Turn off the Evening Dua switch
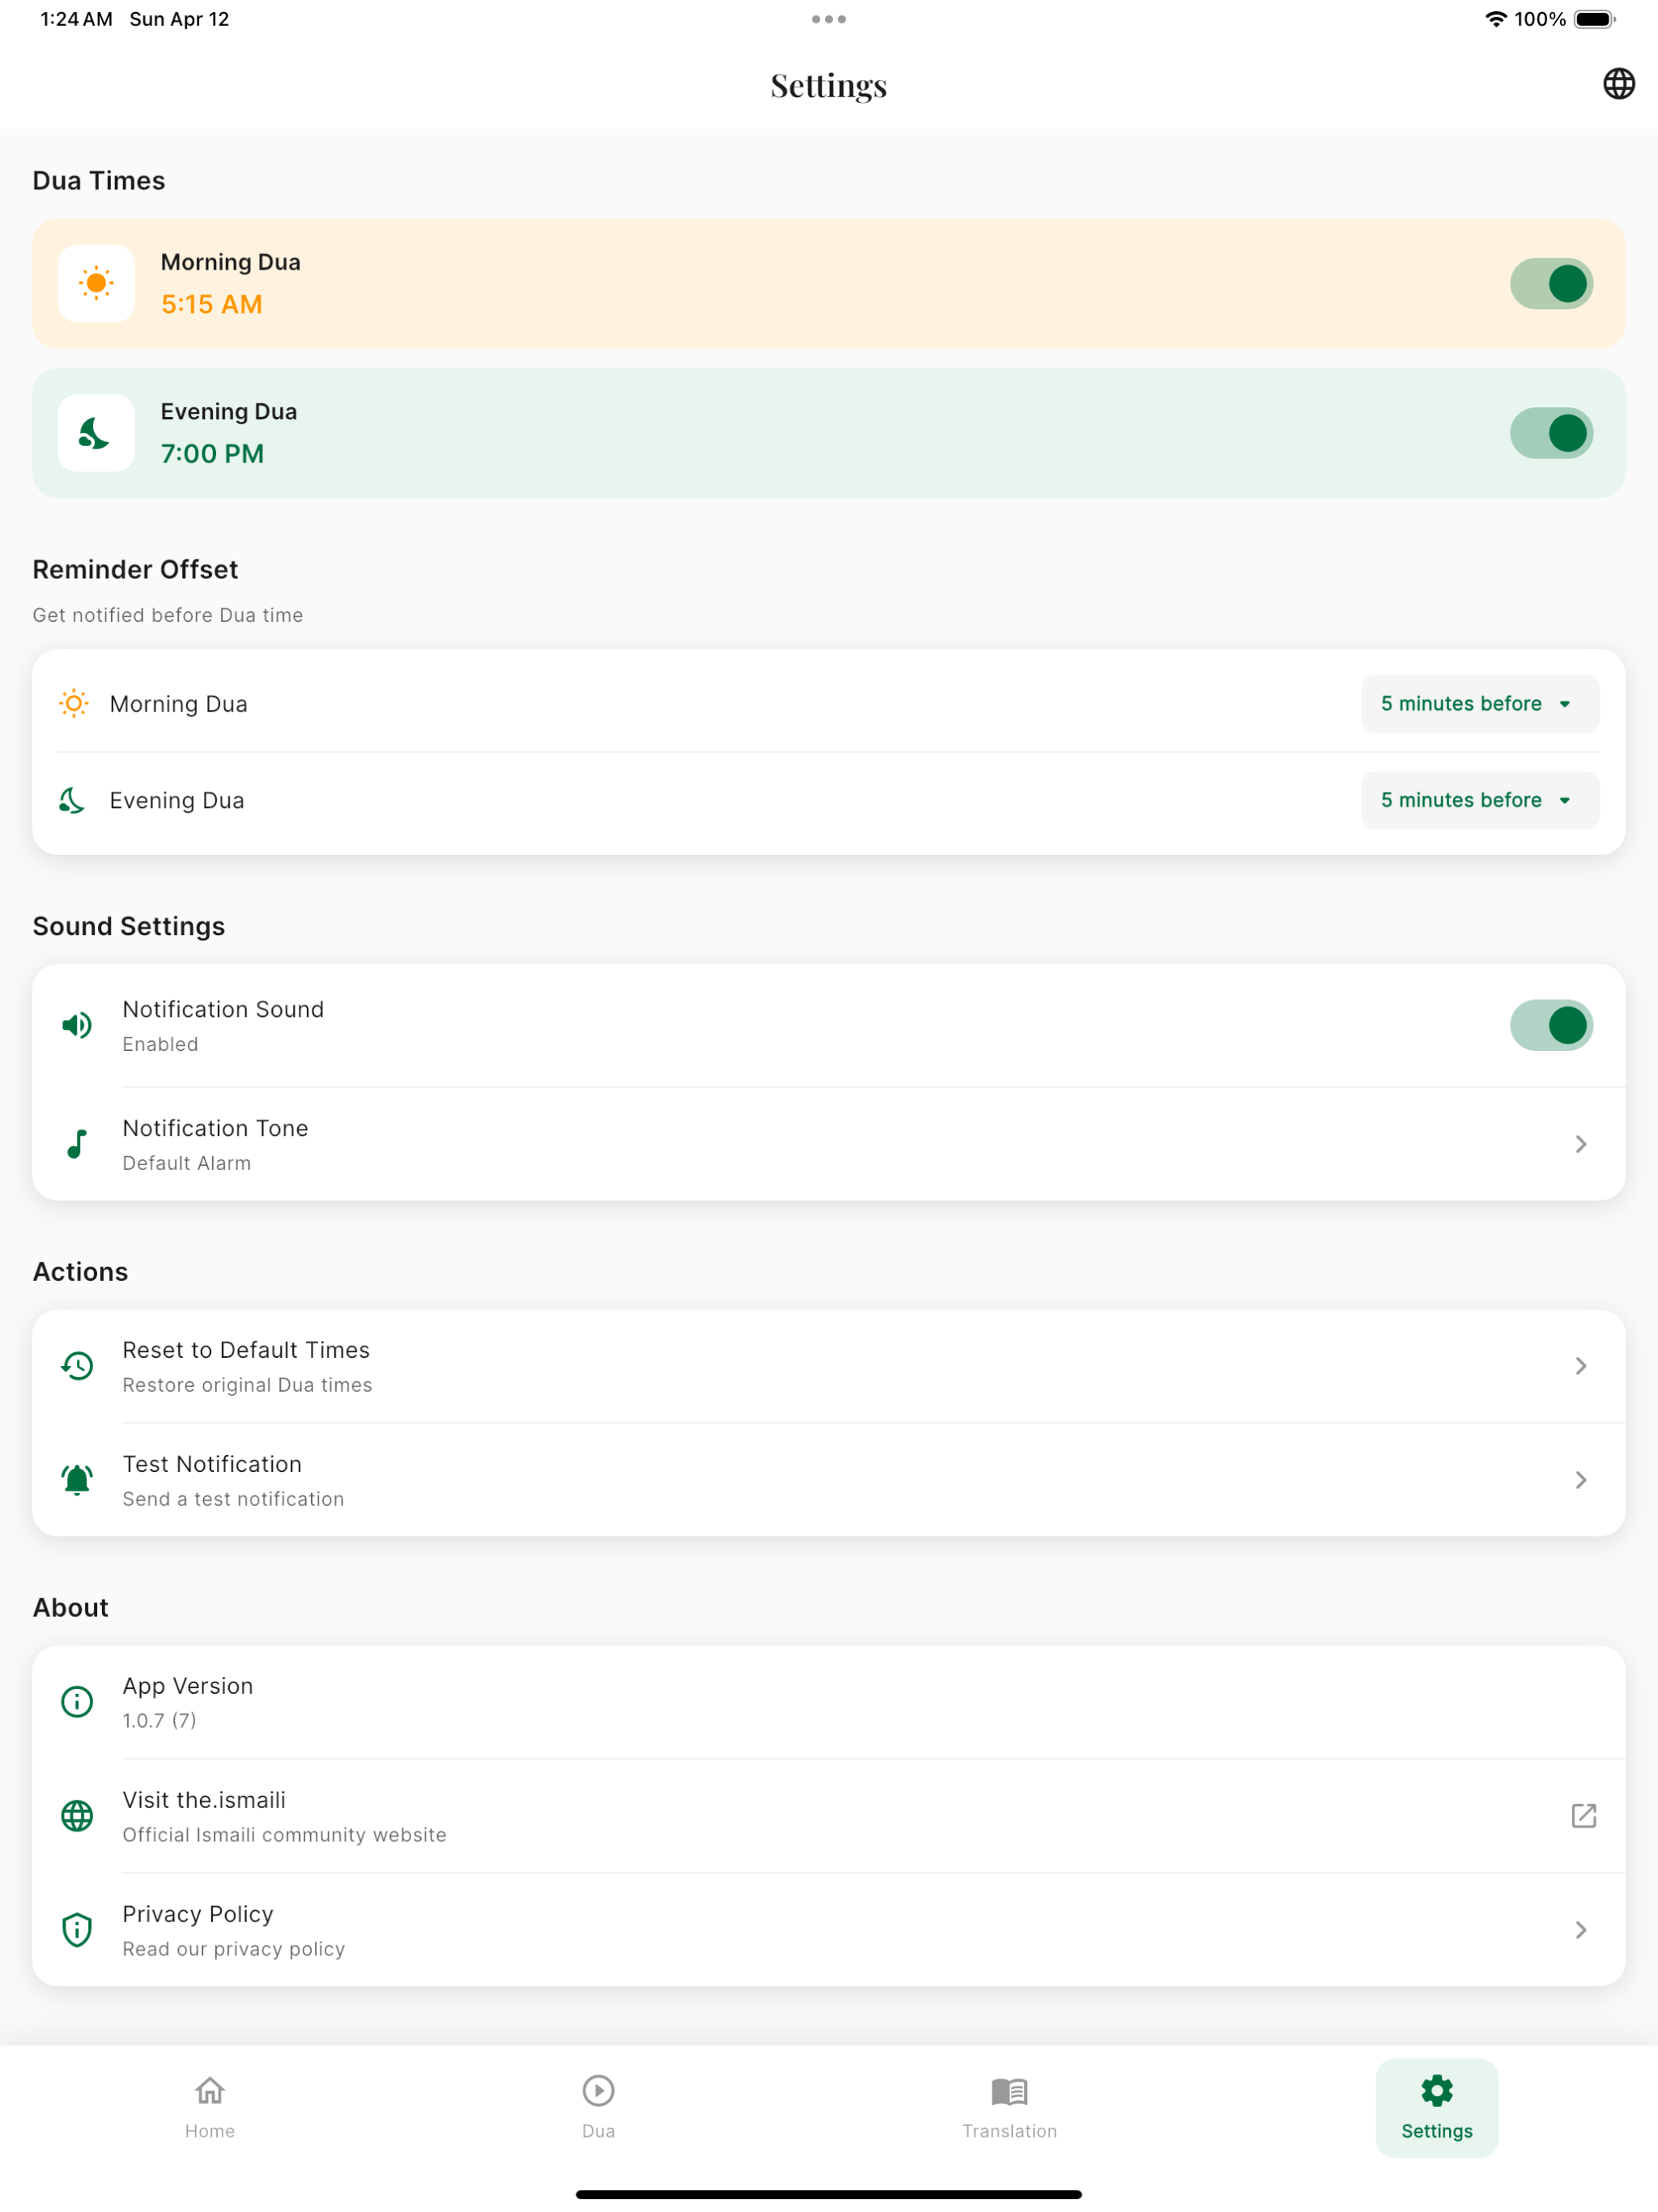This screenshot has width=1658, height=2212. (x=1551, y=433)
